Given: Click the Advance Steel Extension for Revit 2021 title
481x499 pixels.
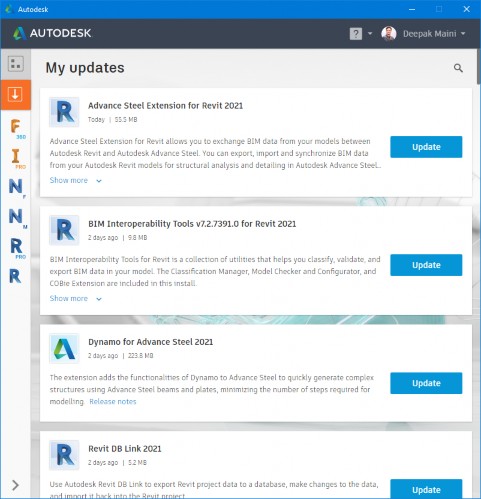Looking at the screenshot, I should tap(165, 106).
